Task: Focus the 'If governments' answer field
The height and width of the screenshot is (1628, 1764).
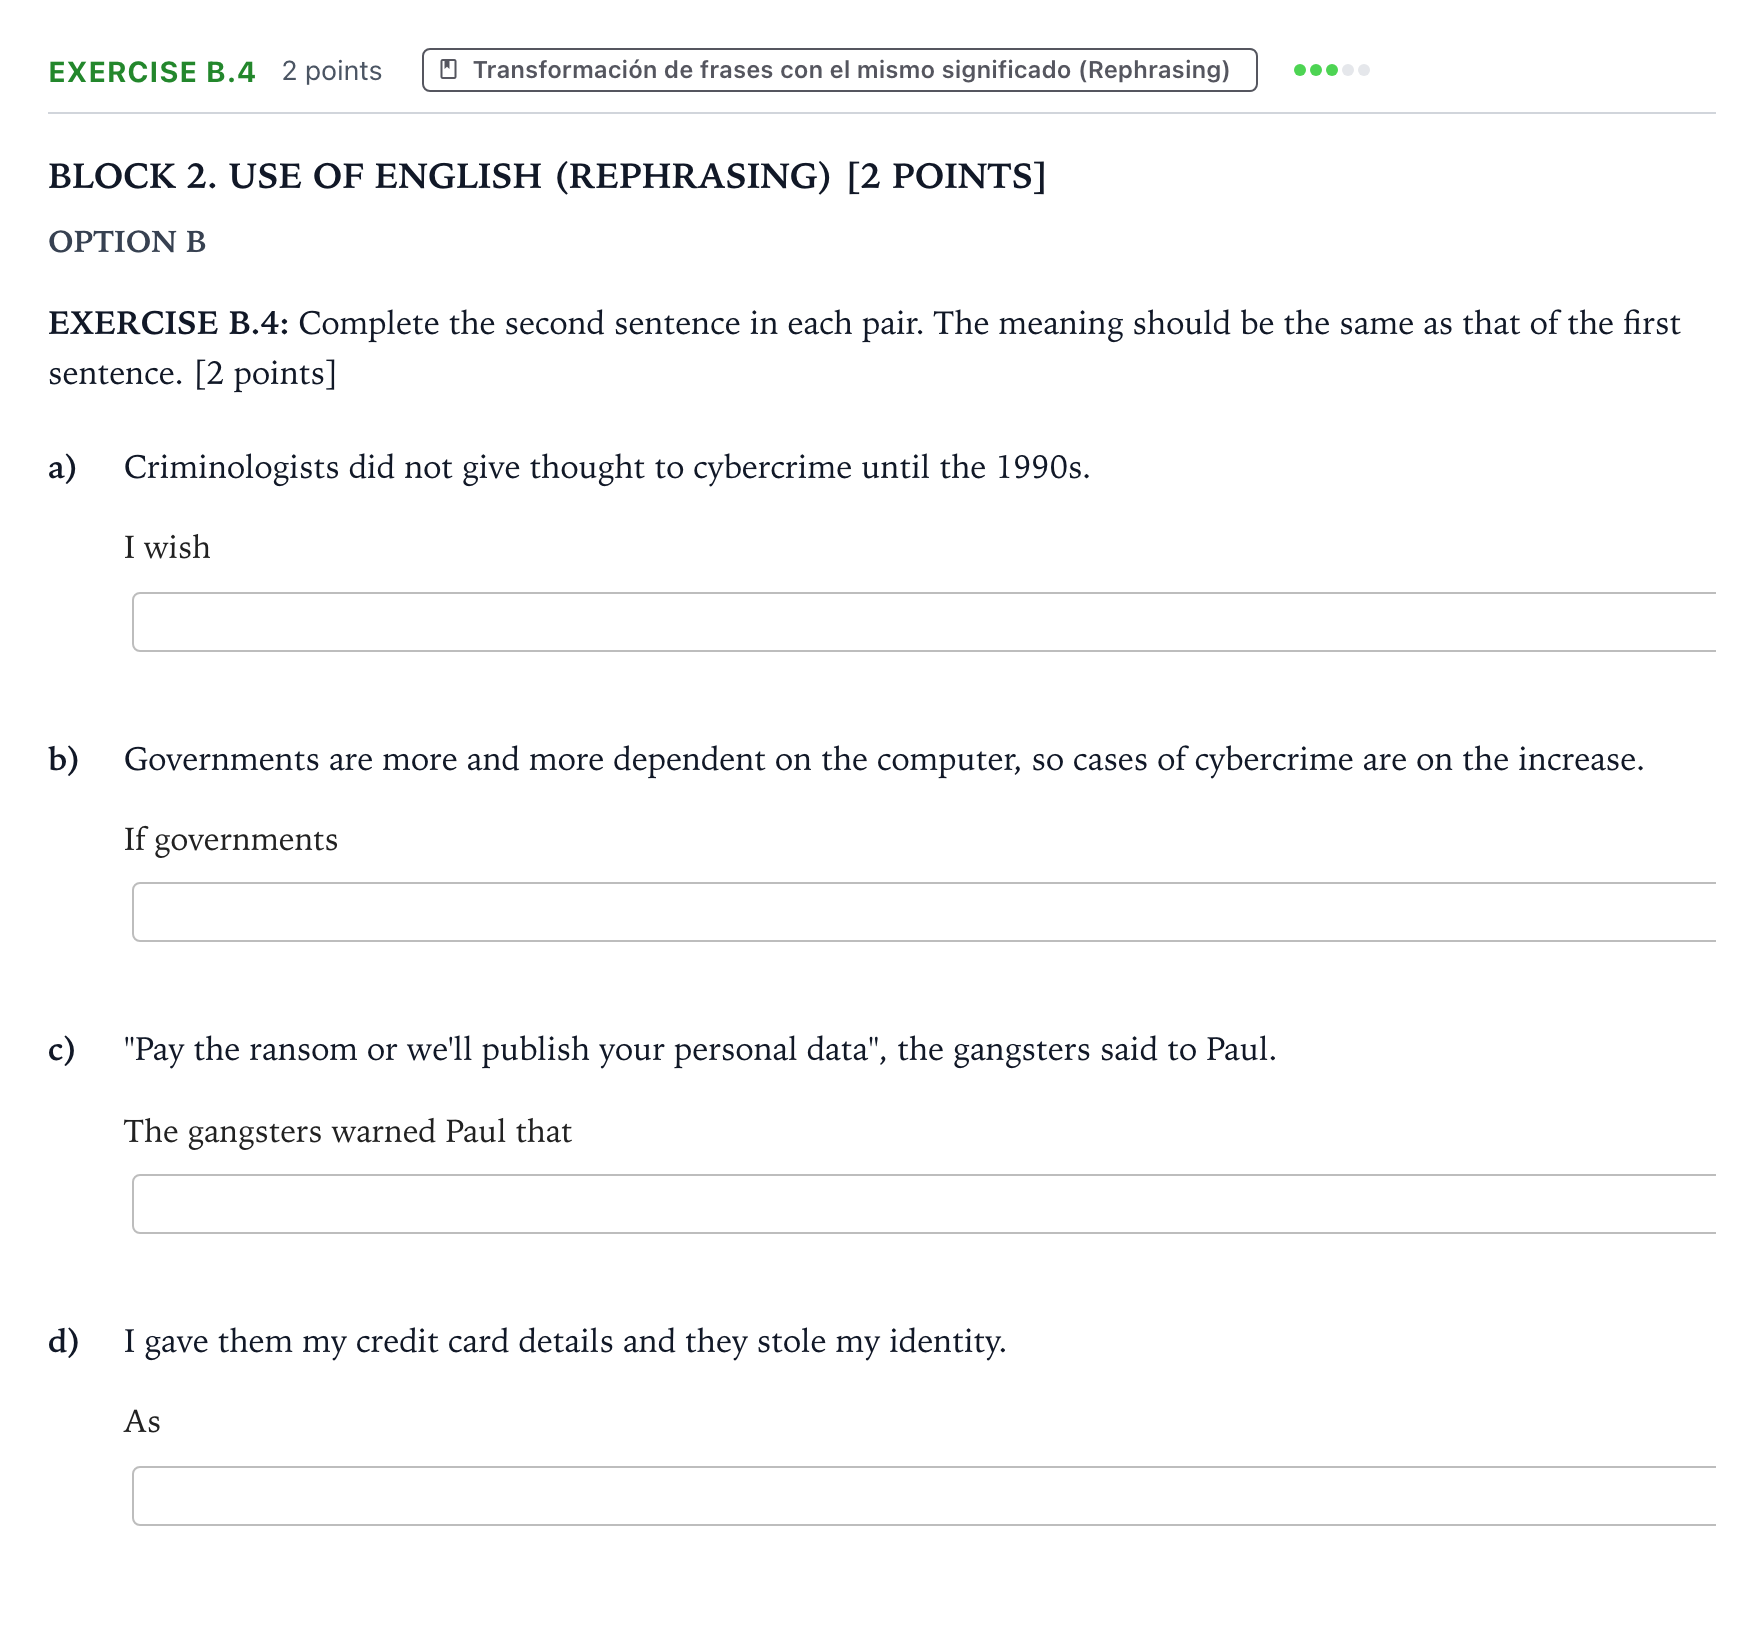Action: pyautogui.click(x=924, y=912)
